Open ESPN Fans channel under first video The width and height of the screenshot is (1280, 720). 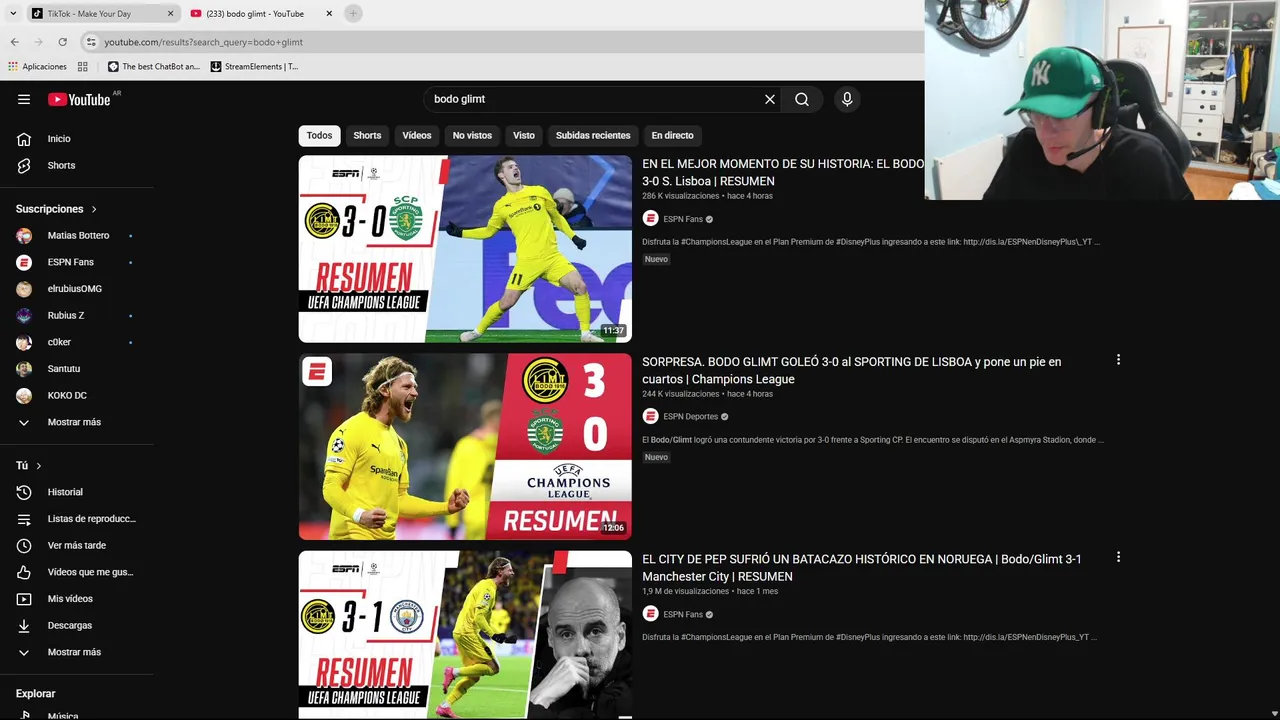tap(683, 219)
